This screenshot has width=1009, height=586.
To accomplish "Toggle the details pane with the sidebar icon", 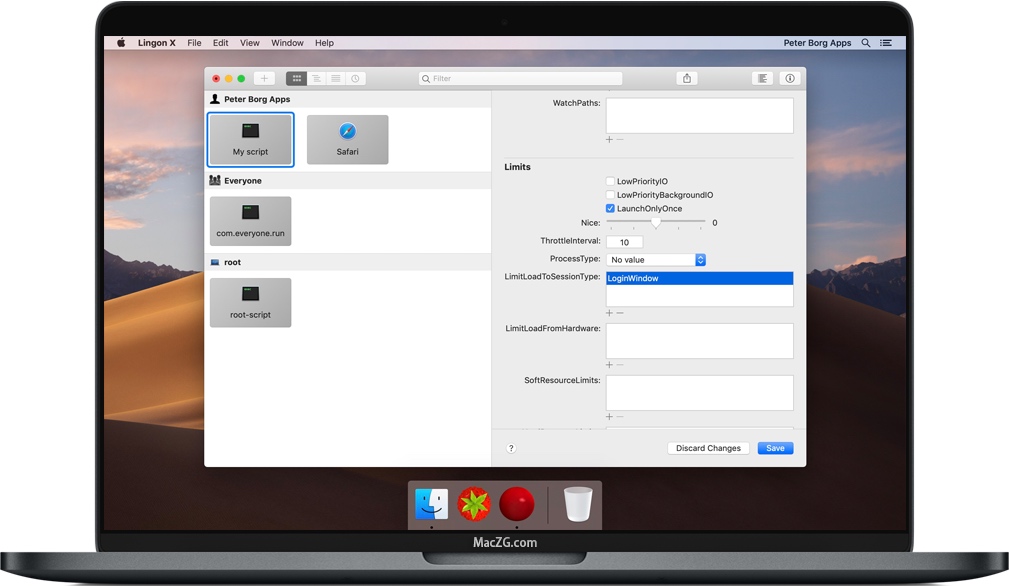I will [761, 77].
